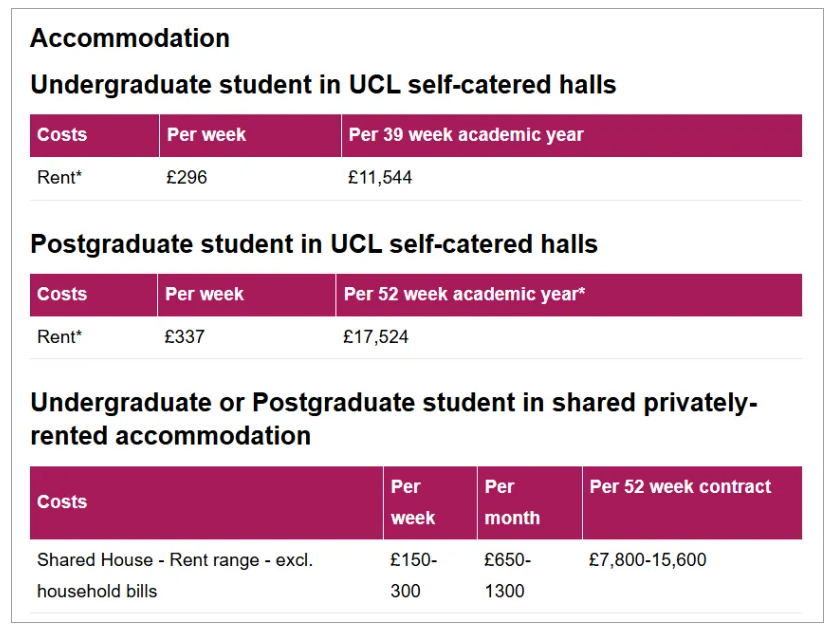The image size is (837, 630).
Task: Select the £337 weekly rent cell
Action: click(x=184, y=337)
